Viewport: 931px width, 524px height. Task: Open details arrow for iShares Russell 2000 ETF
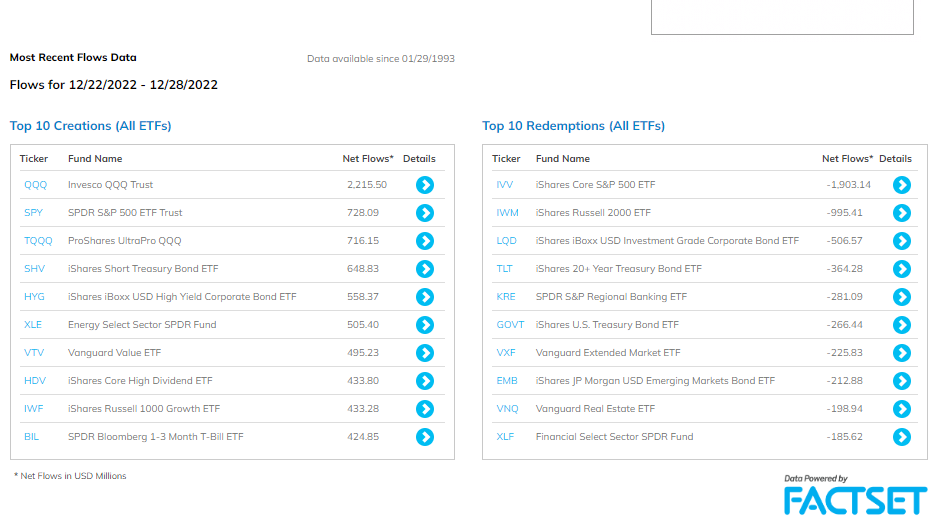pyautogui.click(x=901, y=213)
